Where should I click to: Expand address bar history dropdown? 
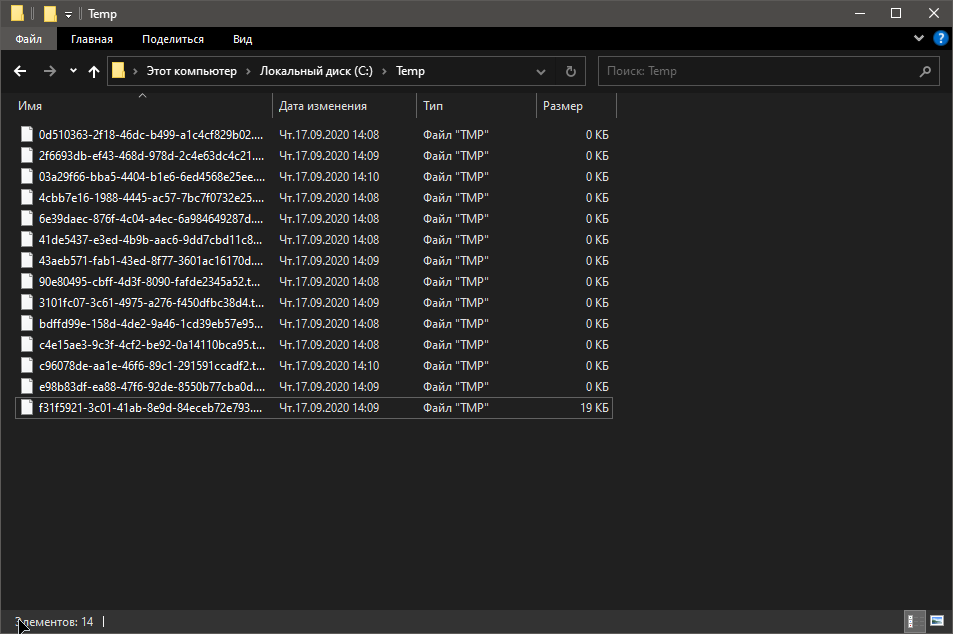pos(540,72)
